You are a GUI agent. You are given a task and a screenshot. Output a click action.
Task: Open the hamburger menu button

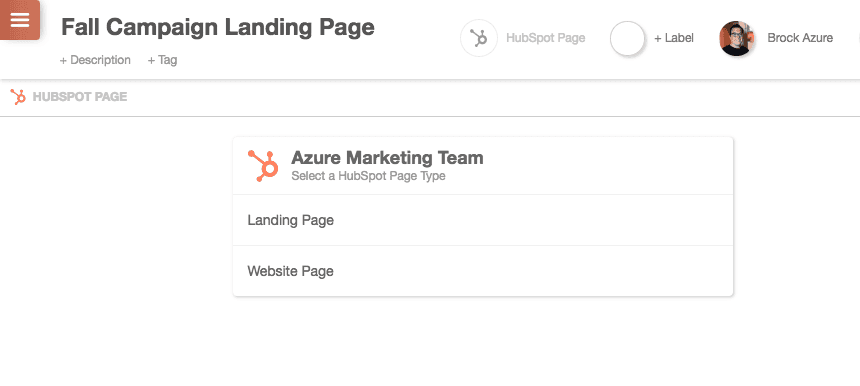pyautogui.click(x=20, y=20)
